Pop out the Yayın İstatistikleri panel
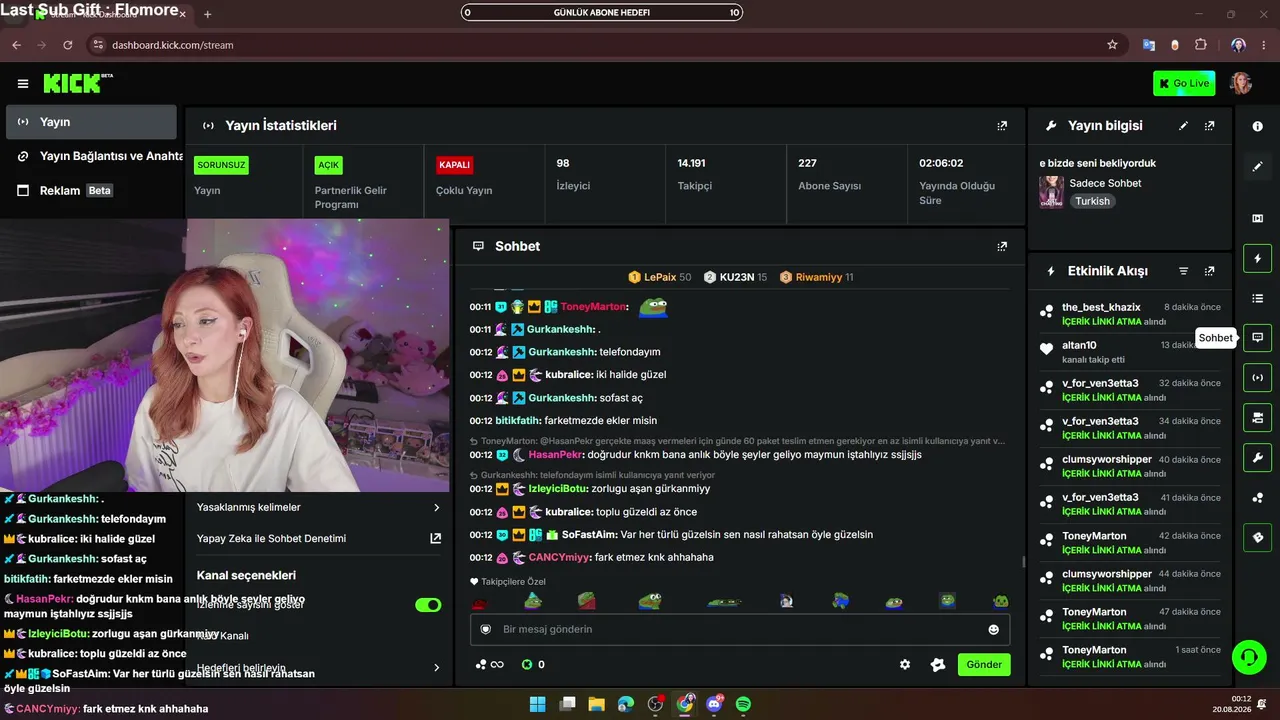 1002,126
